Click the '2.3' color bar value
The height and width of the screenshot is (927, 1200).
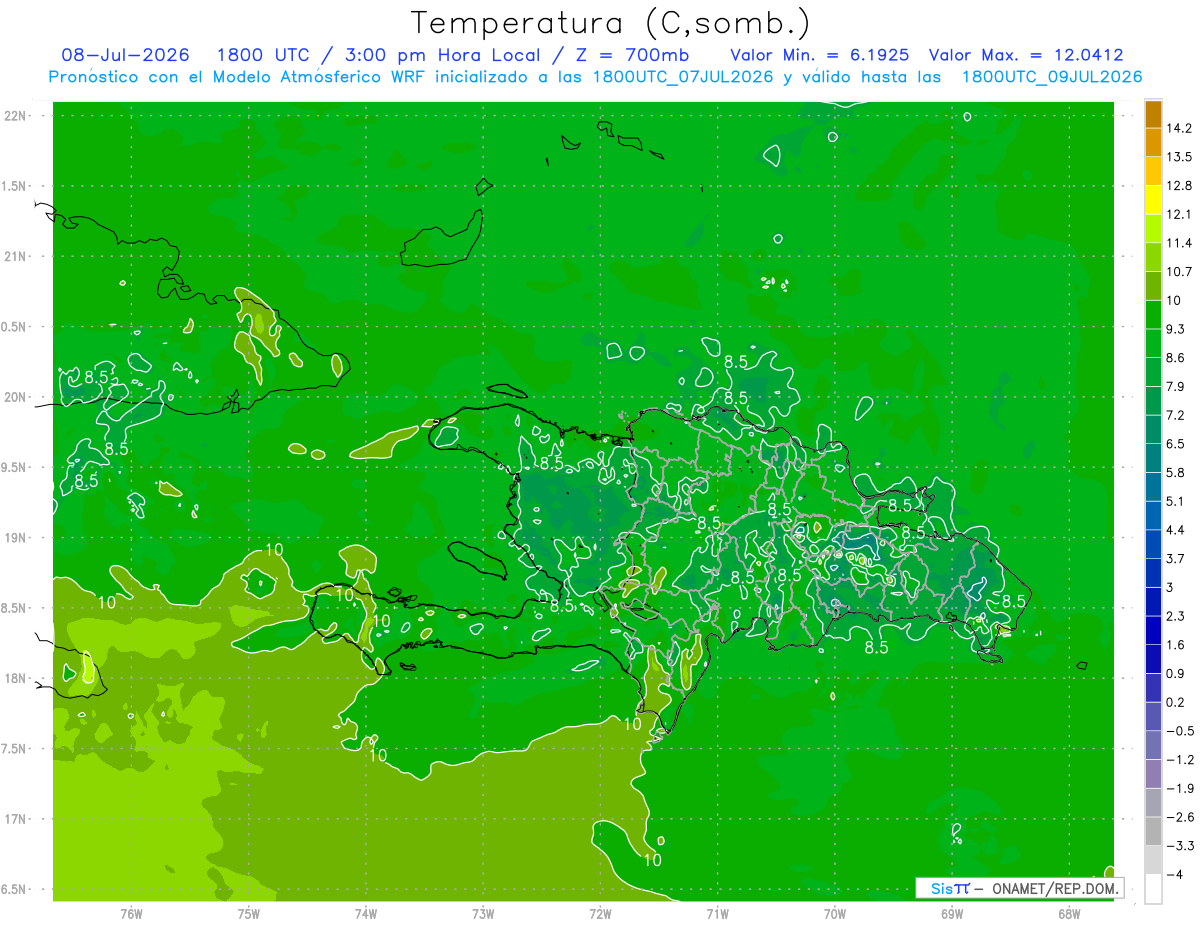[x=1177, y=616]
